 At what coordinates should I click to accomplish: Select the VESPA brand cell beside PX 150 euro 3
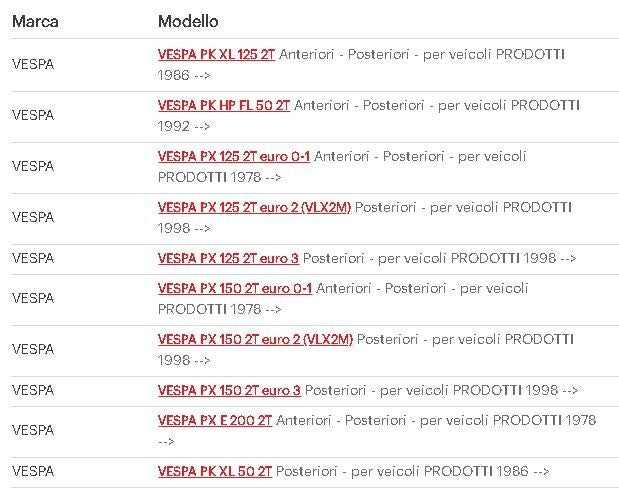tap(33, 390)
